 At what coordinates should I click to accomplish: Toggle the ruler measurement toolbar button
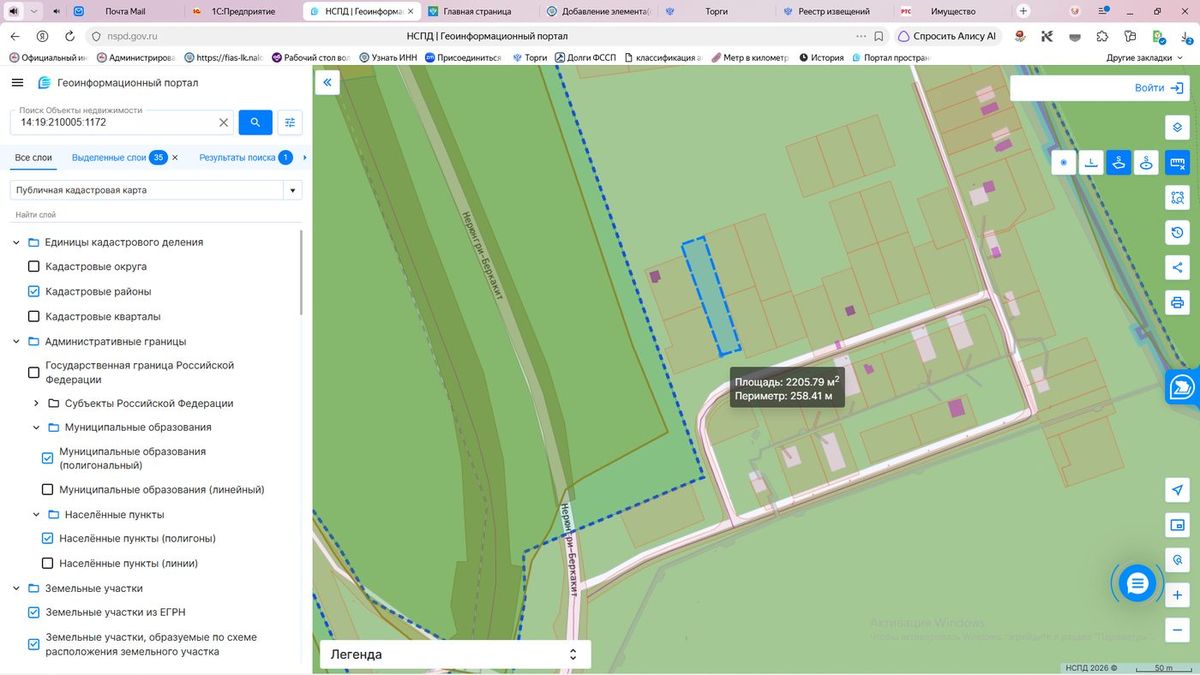pyautogui.click(x=1177, y=162)
